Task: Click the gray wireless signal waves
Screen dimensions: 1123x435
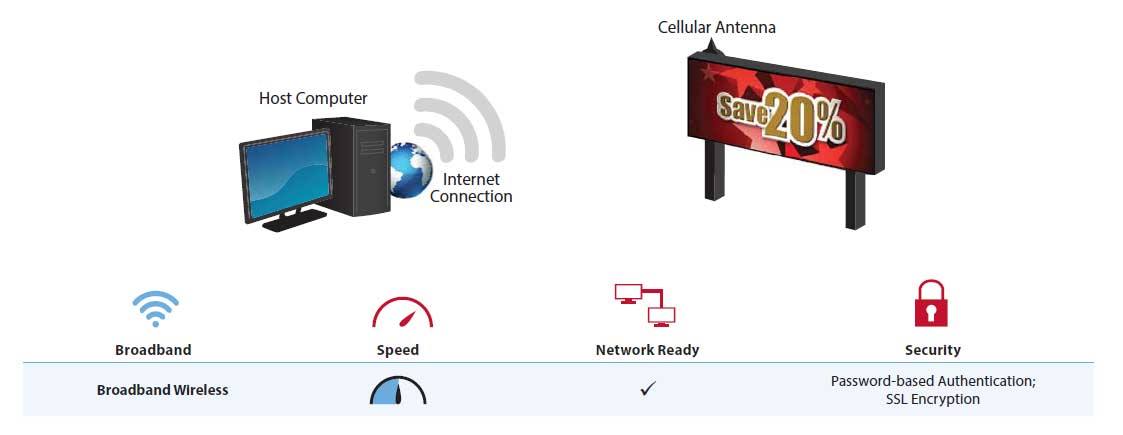Action: coord(459,117)
